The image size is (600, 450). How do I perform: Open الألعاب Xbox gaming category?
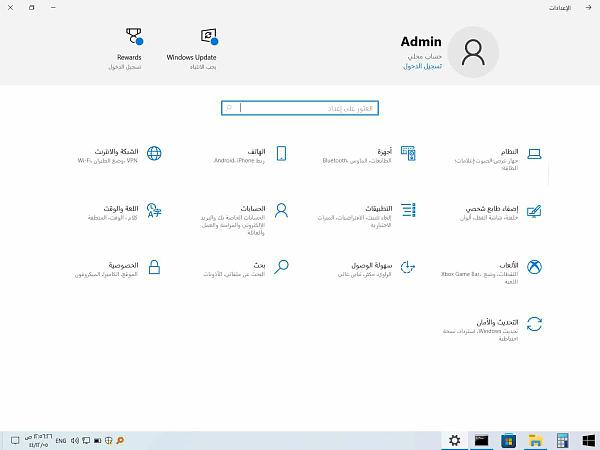pyautogui.click(x=492, y=272)
